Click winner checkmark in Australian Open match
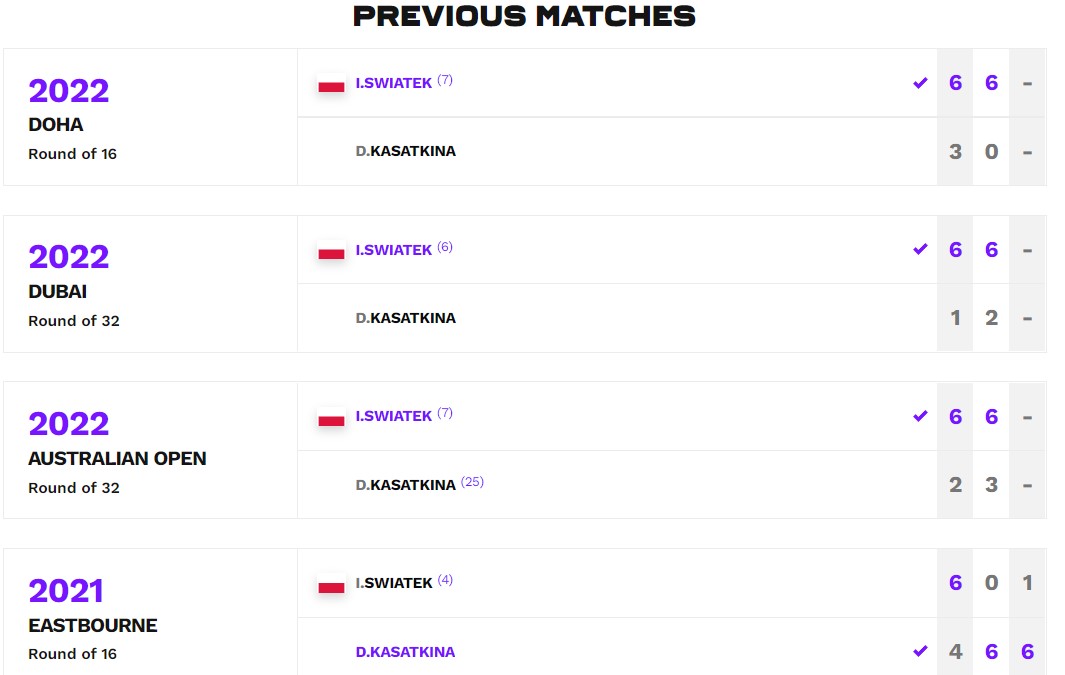The image size is (1065, 675). pyautogui.click(x=920, y=416)
